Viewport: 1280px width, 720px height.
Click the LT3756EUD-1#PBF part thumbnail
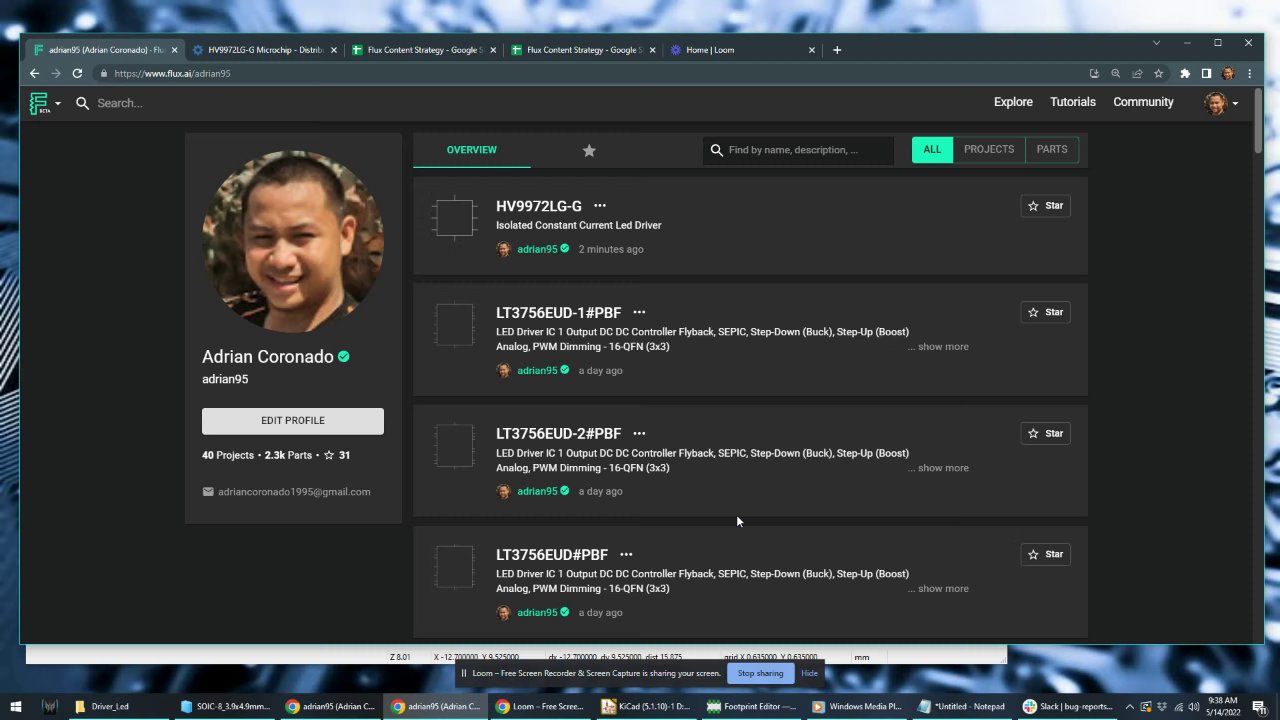coord(454,325)
